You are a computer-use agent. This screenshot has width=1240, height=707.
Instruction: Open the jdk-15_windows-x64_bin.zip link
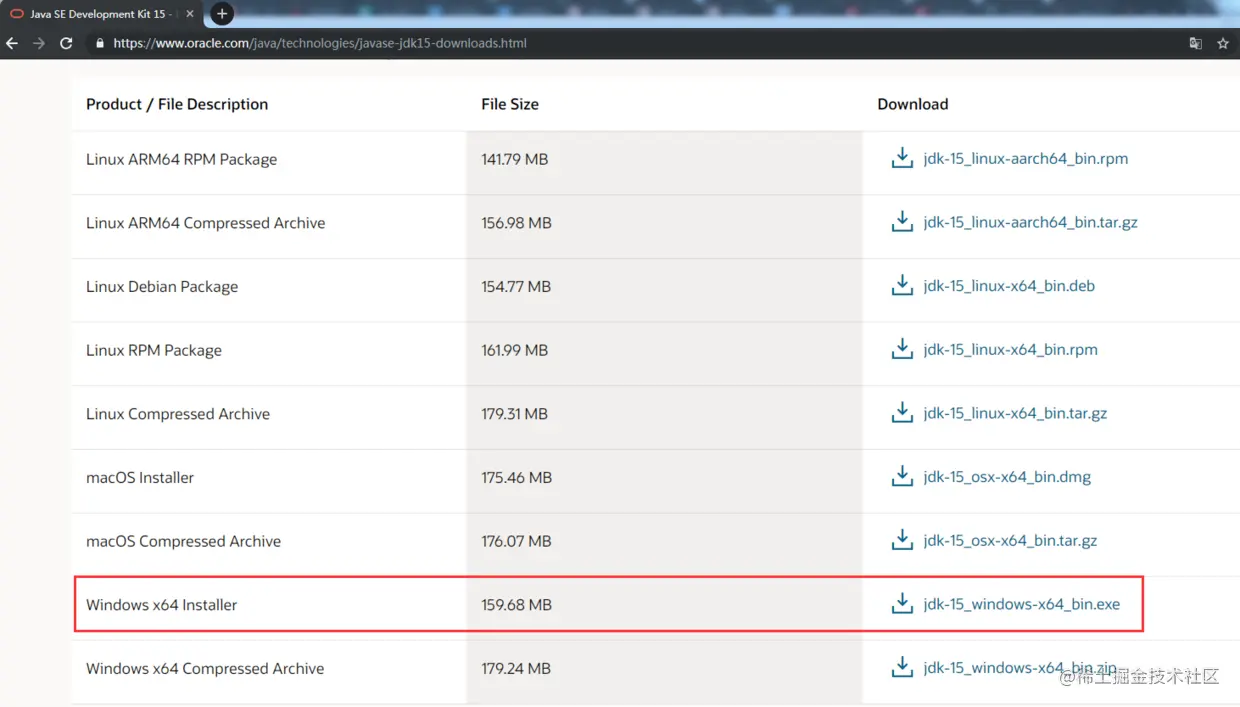pyautogui.click(x=1020, y=668)
